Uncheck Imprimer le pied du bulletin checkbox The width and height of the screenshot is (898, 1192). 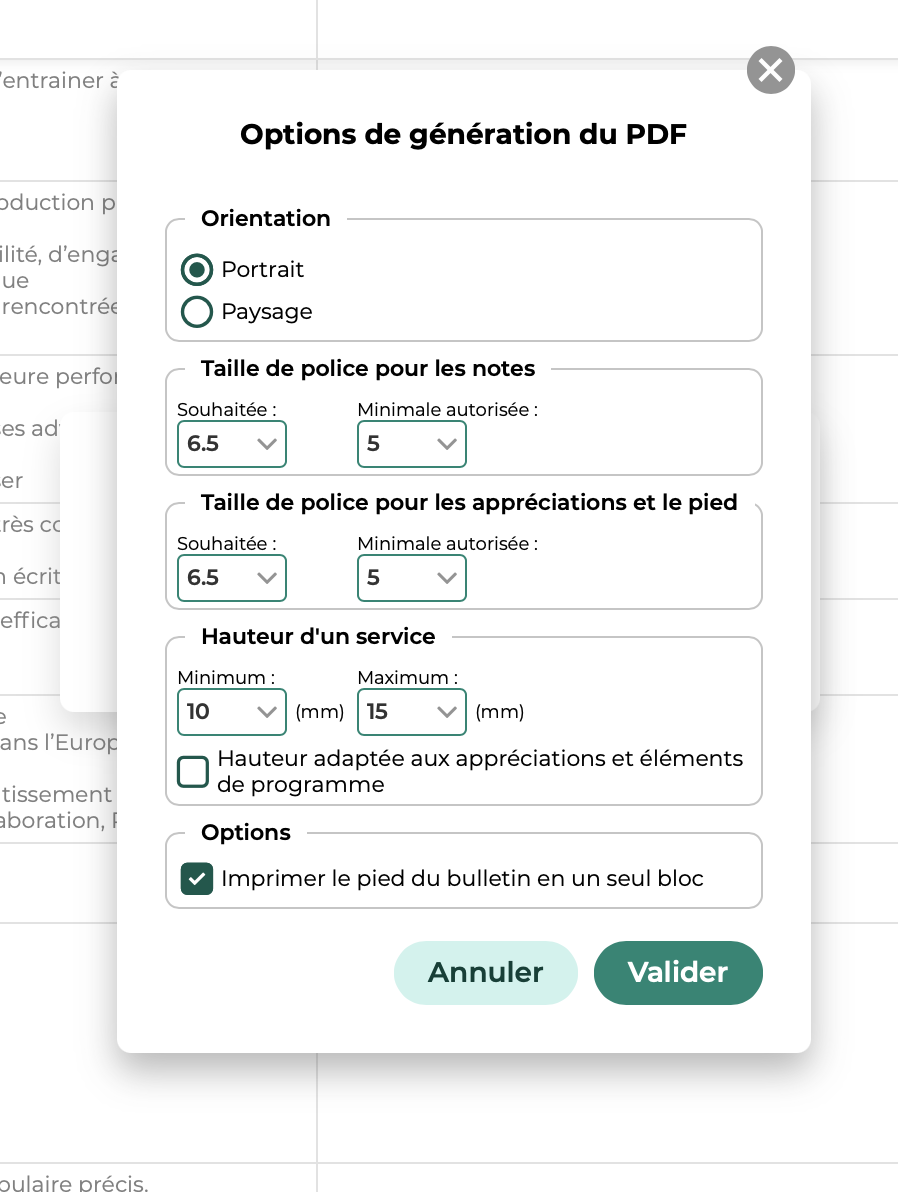point(197,879)
